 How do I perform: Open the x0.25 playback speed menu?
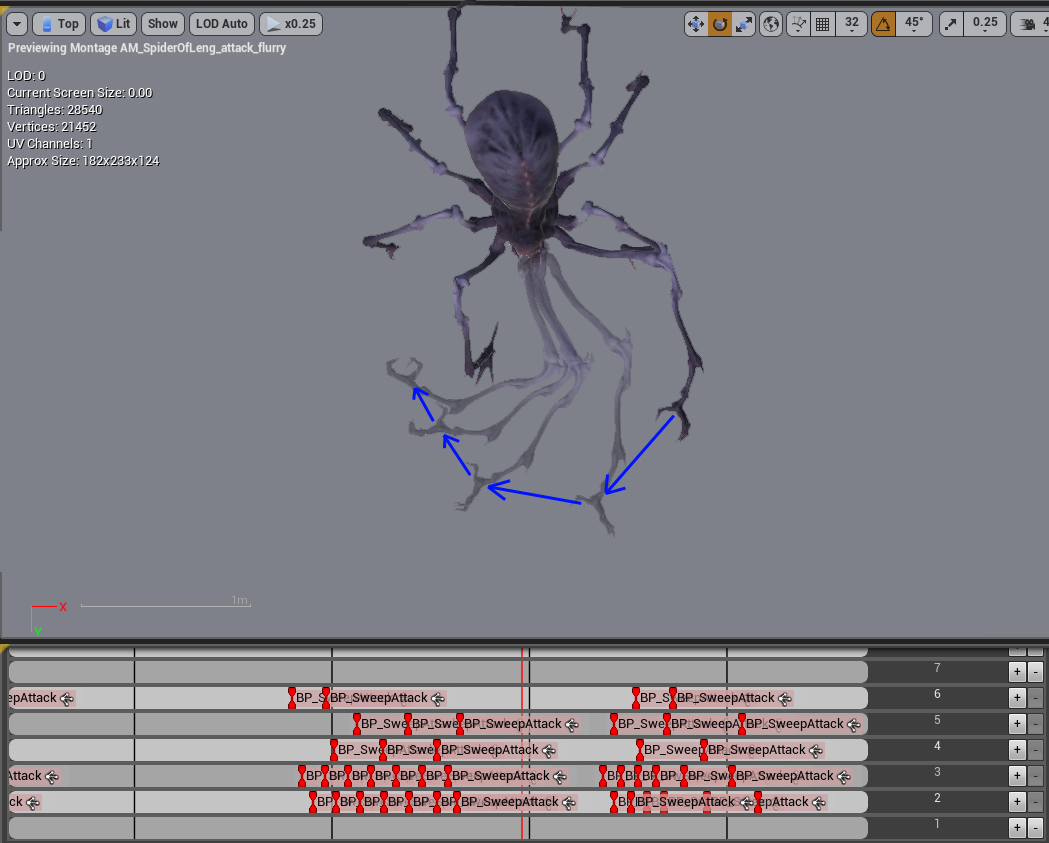click(x=290, y=24)
